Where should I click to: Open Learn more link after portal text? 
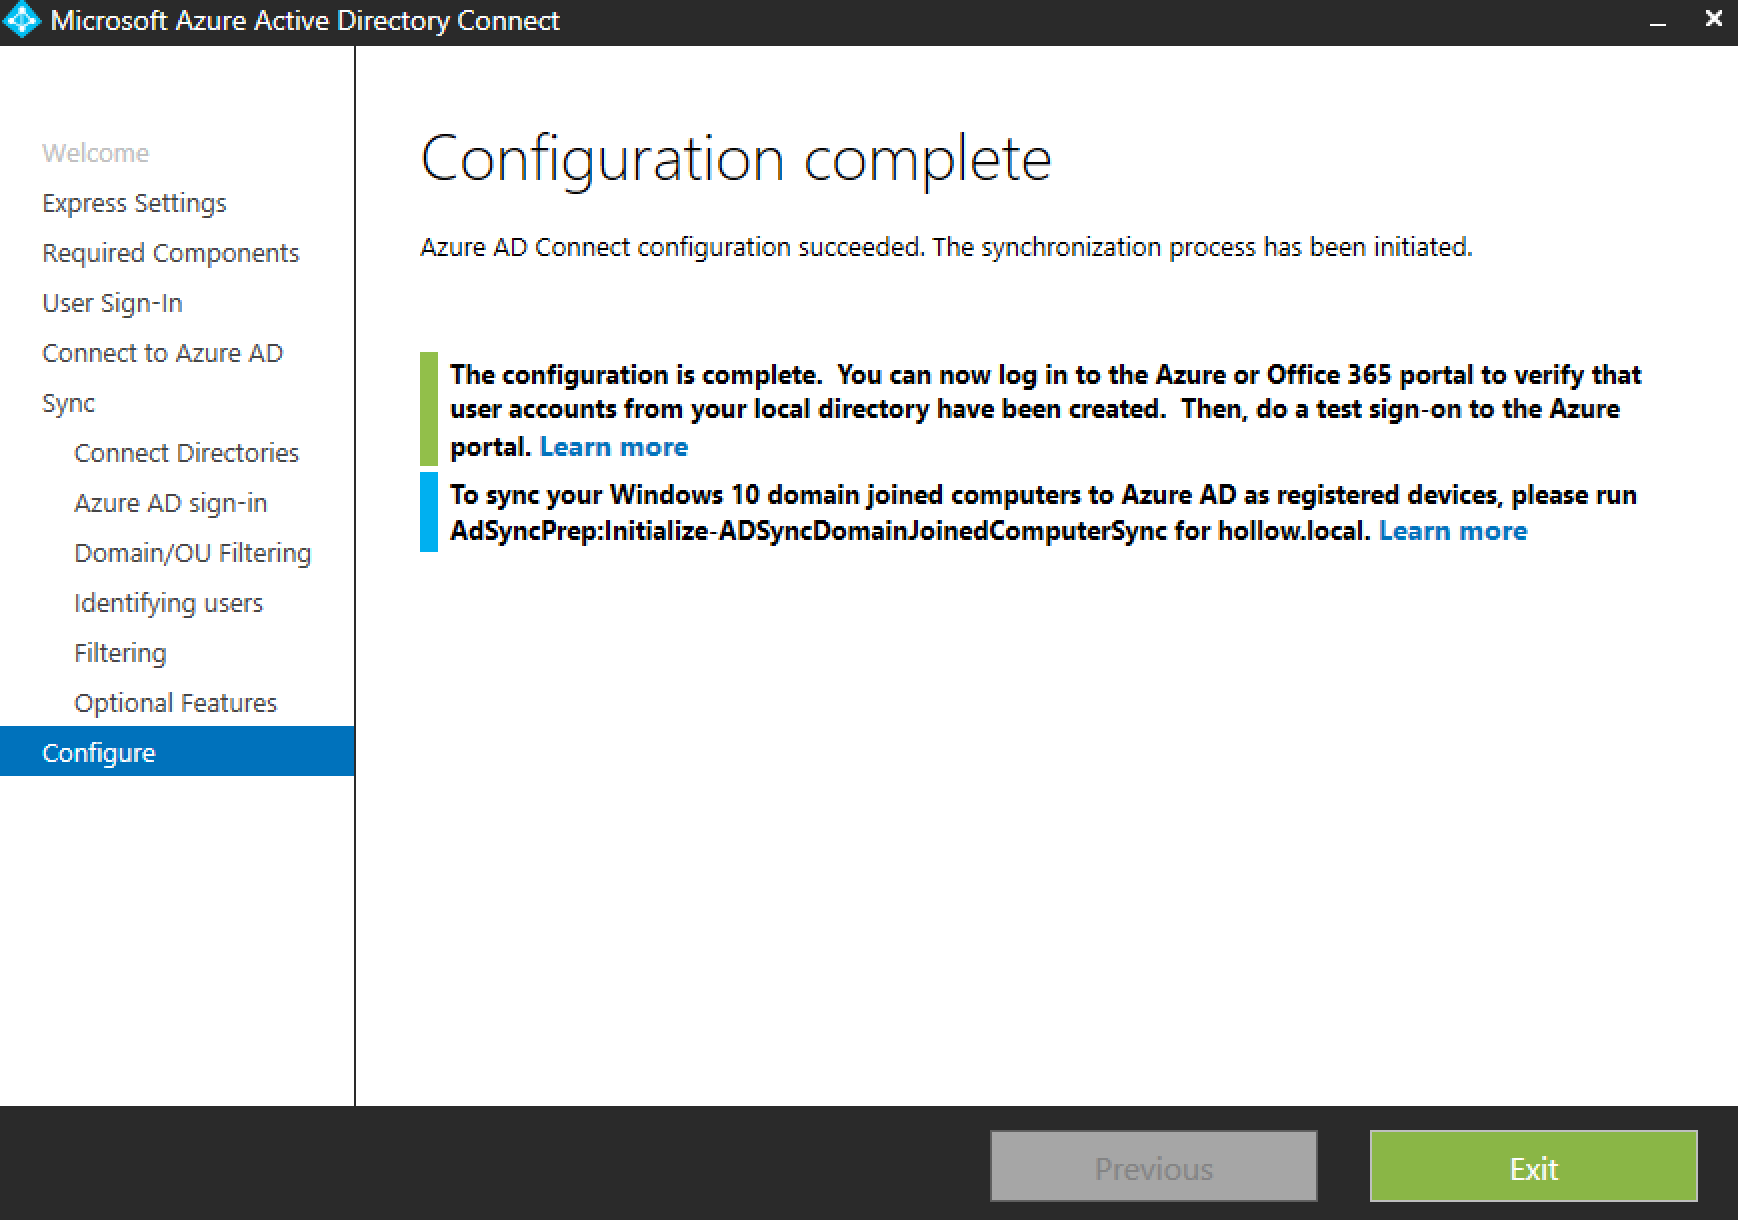(613, 447)
